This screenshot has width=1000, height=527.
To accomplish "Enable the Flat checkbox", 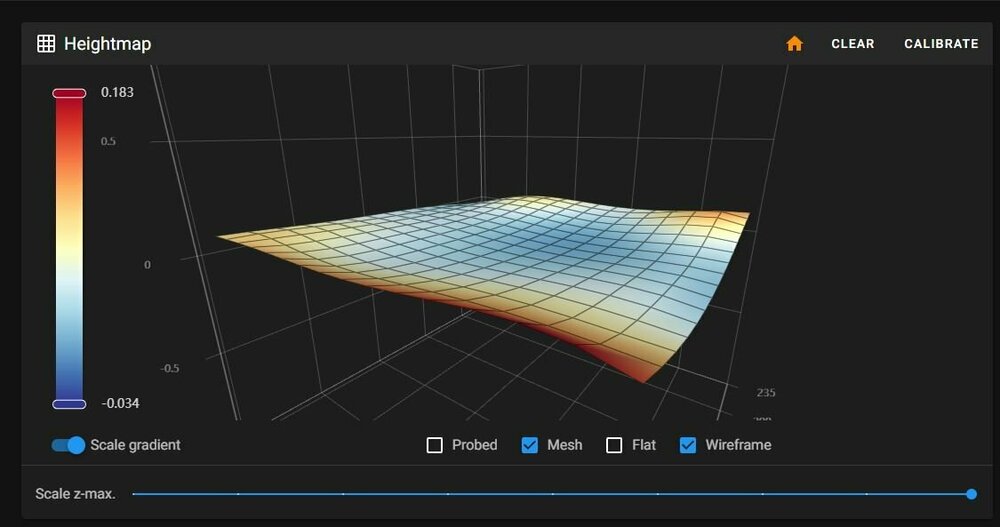I will pos(614,445).
